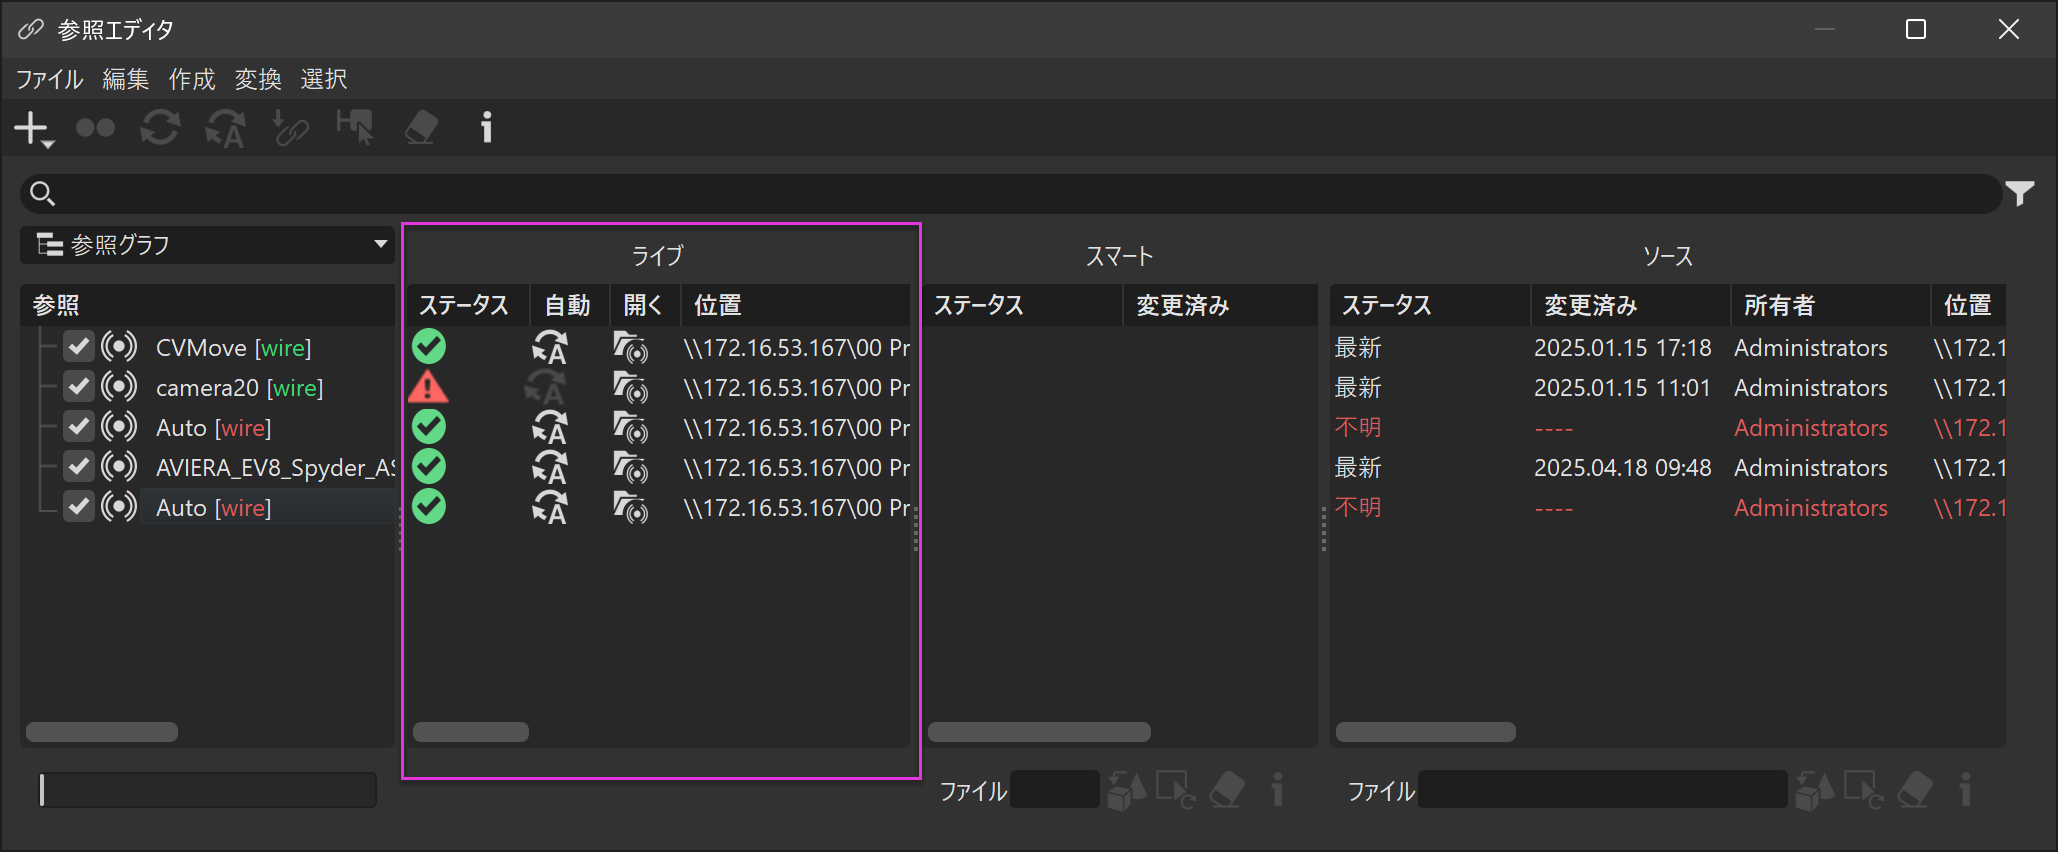Click the 開く folder icon in the camera20 row
Viewport: 2058px width, 852px height.
(631, 387)
